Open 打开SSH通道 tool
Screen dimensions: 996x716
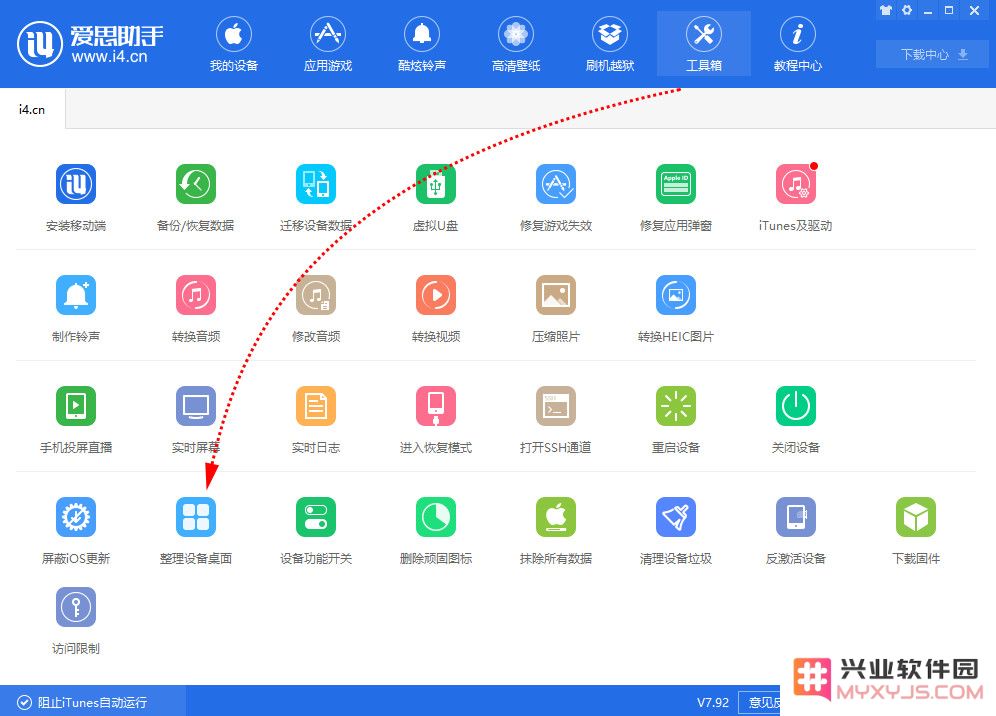pyautogui.click(x=556, y=406)
